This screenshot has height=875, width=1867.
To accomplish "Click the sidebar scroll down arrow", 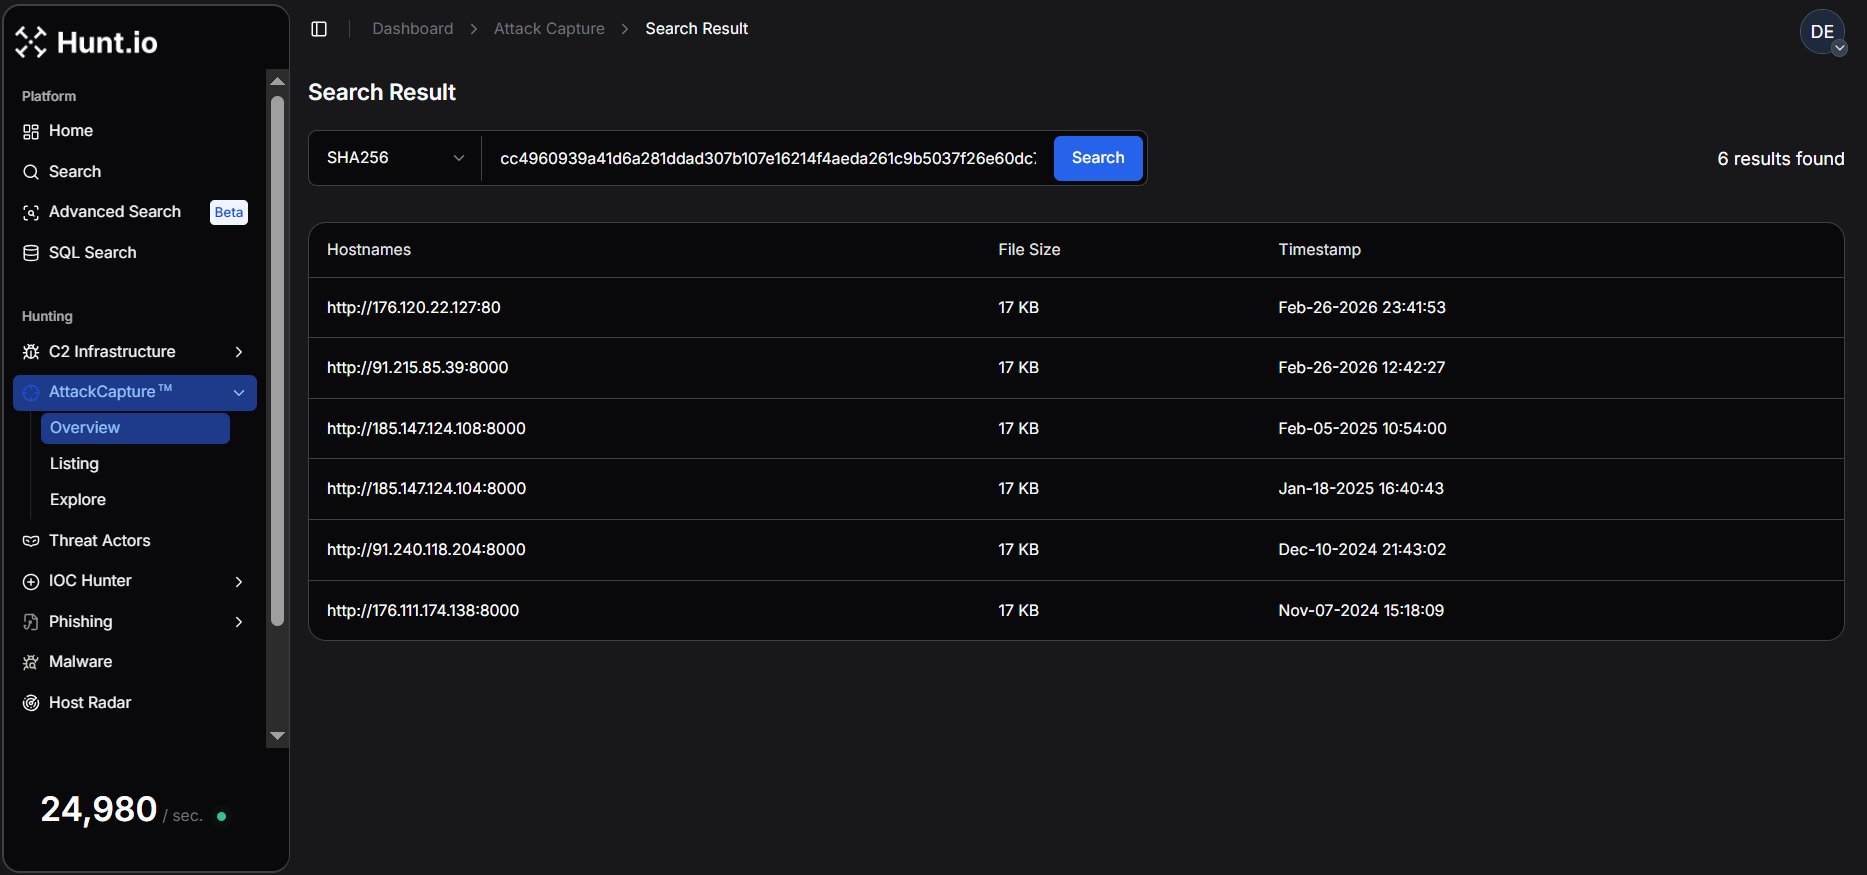I will point(278,736).
